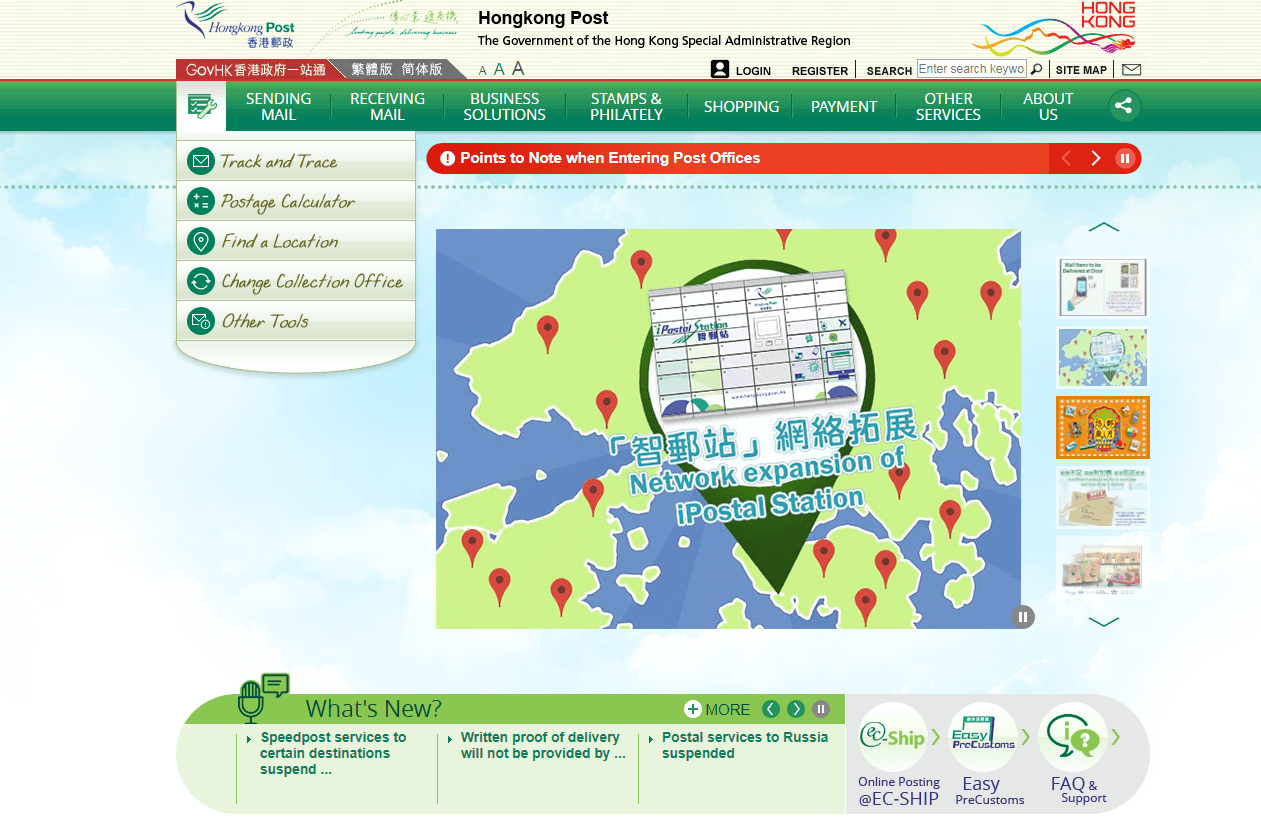Screen dimensions: 1261x823
Task: Open Online Posting @EC-SHIP text link
Action: pyautogui.click(x=899, y=790)
